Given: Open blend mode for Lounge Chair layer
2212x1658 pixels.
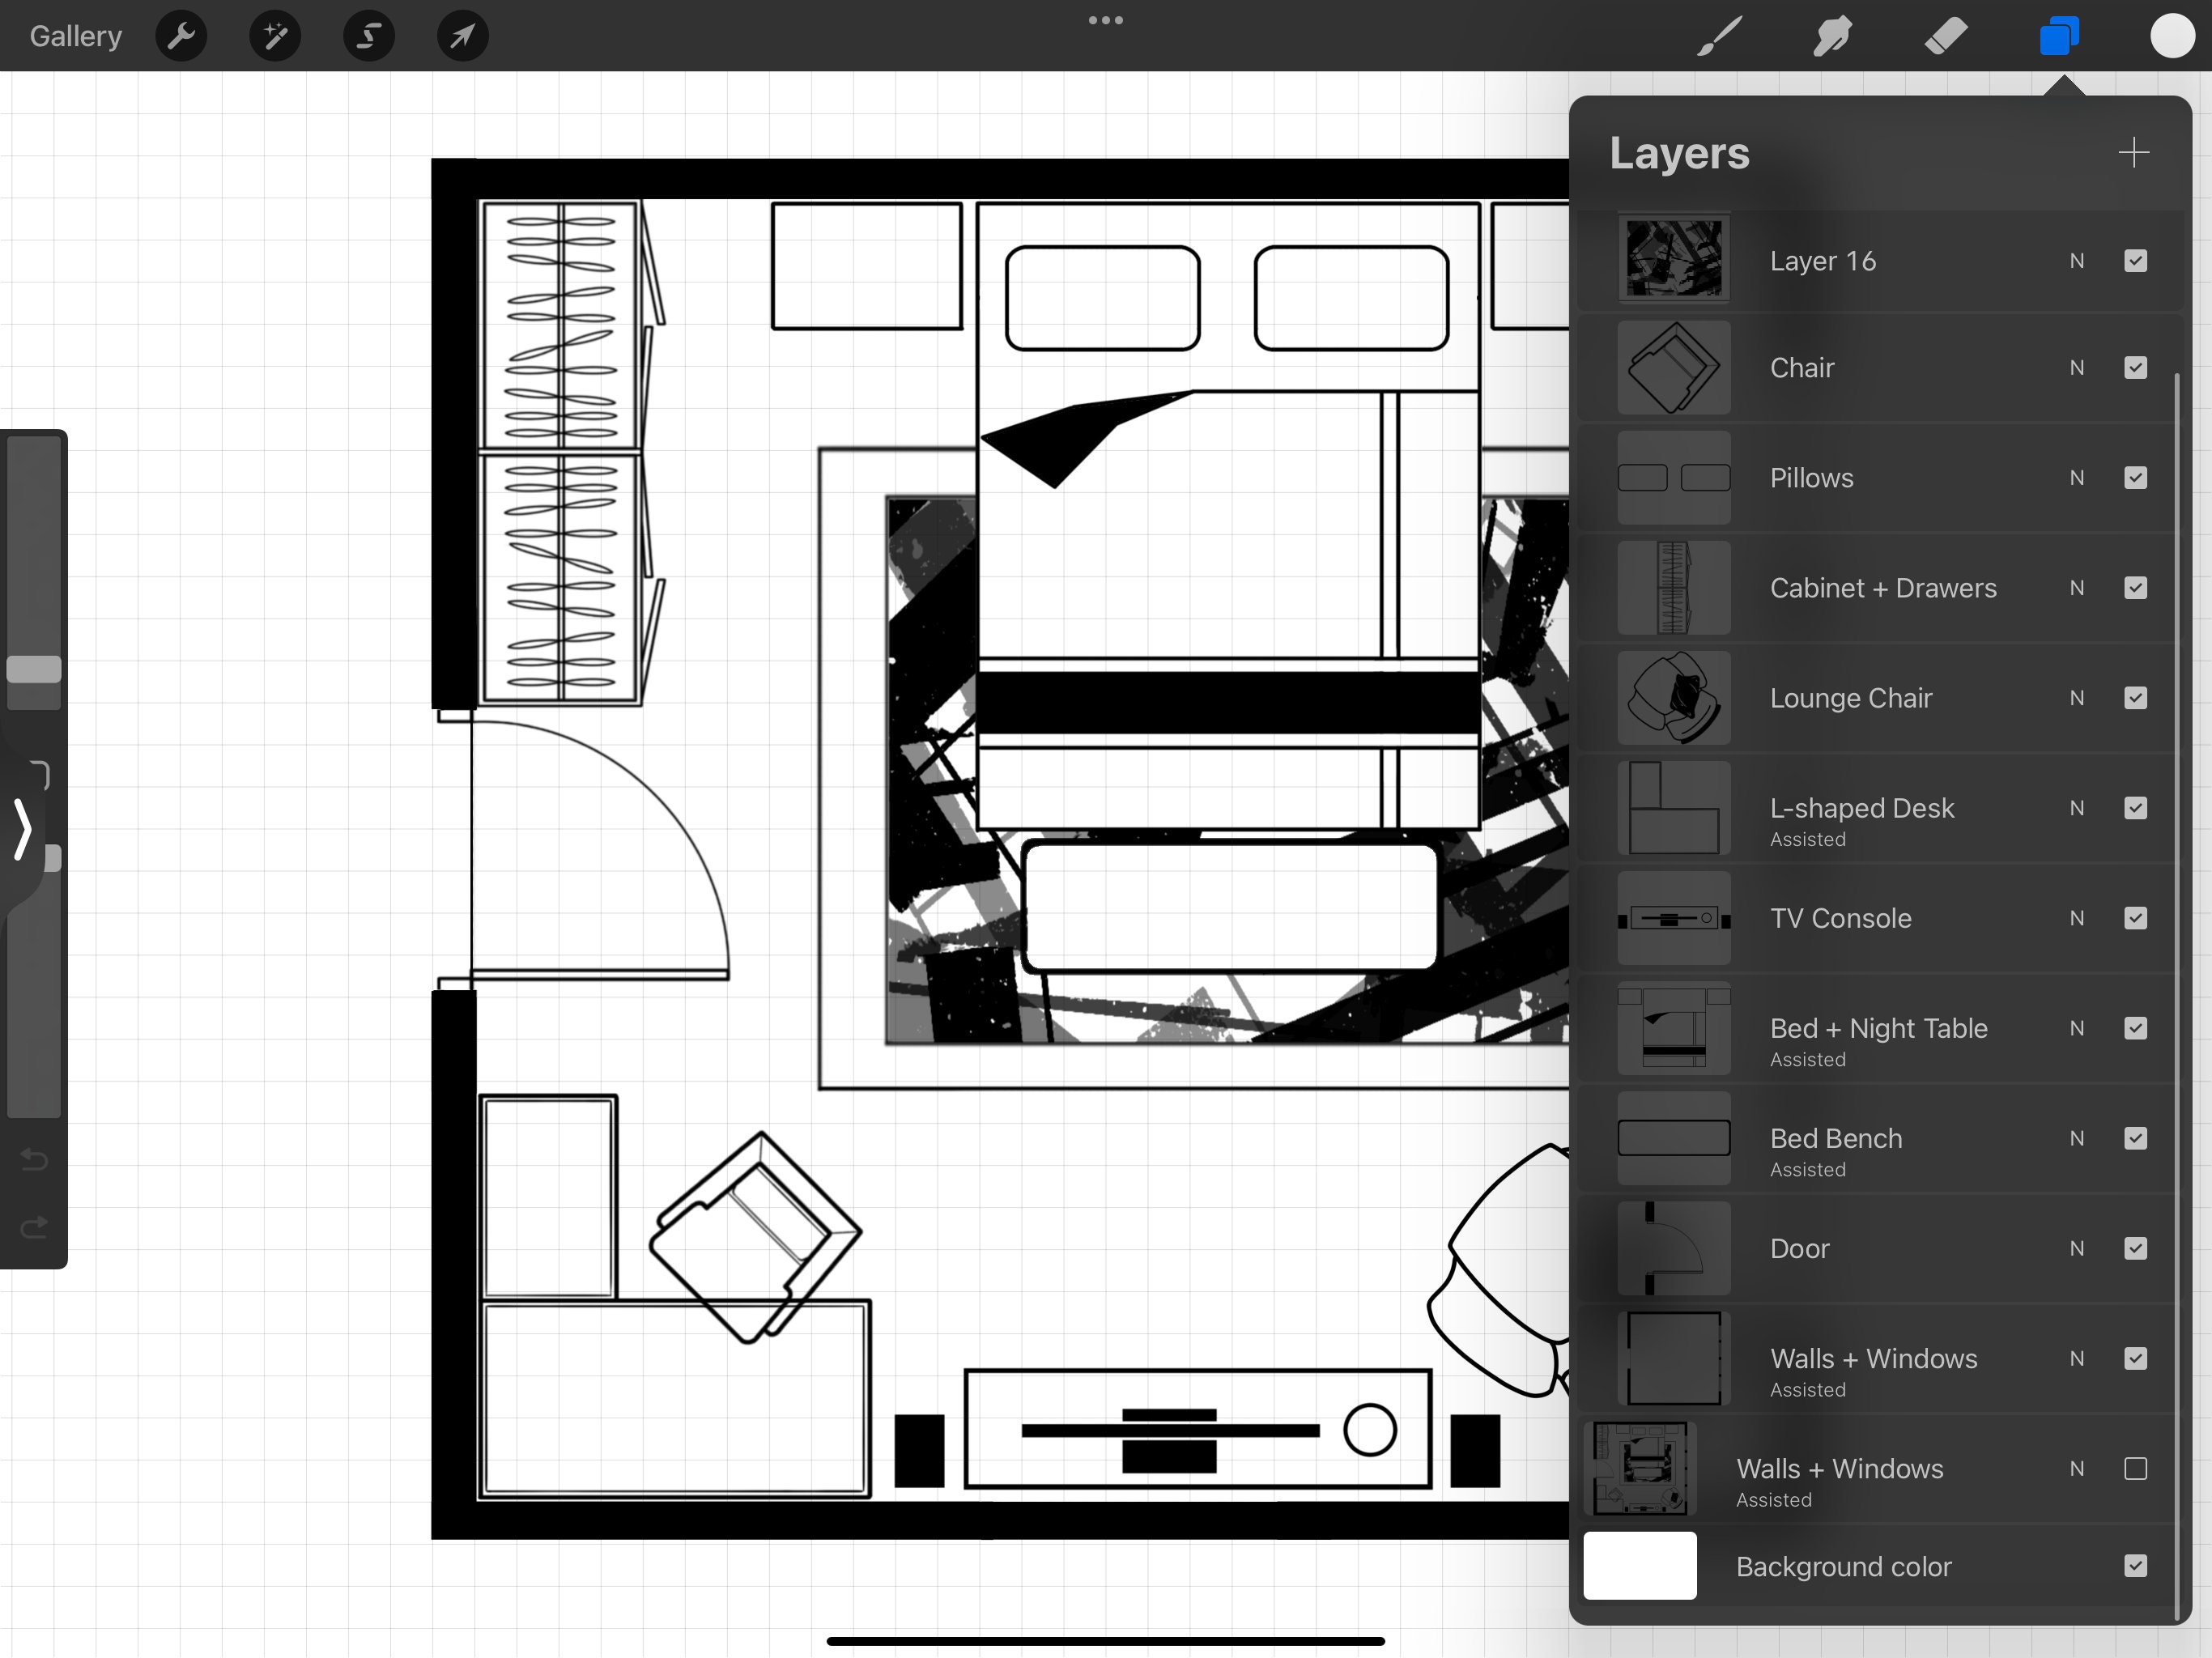Looking at the screenshot, I should [x=2077, y=698].
